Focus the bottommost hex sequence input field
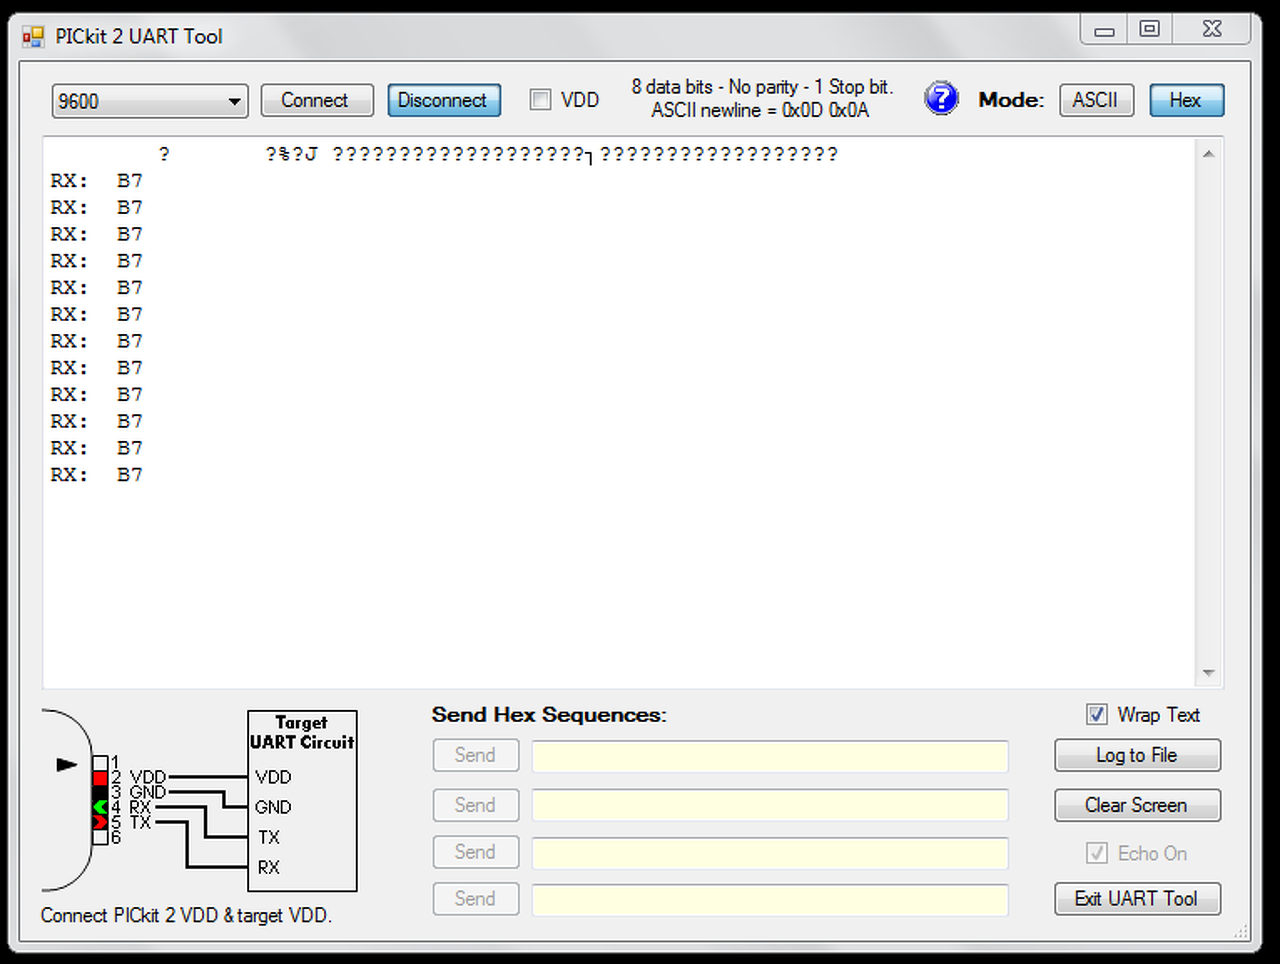 (770, 900)
